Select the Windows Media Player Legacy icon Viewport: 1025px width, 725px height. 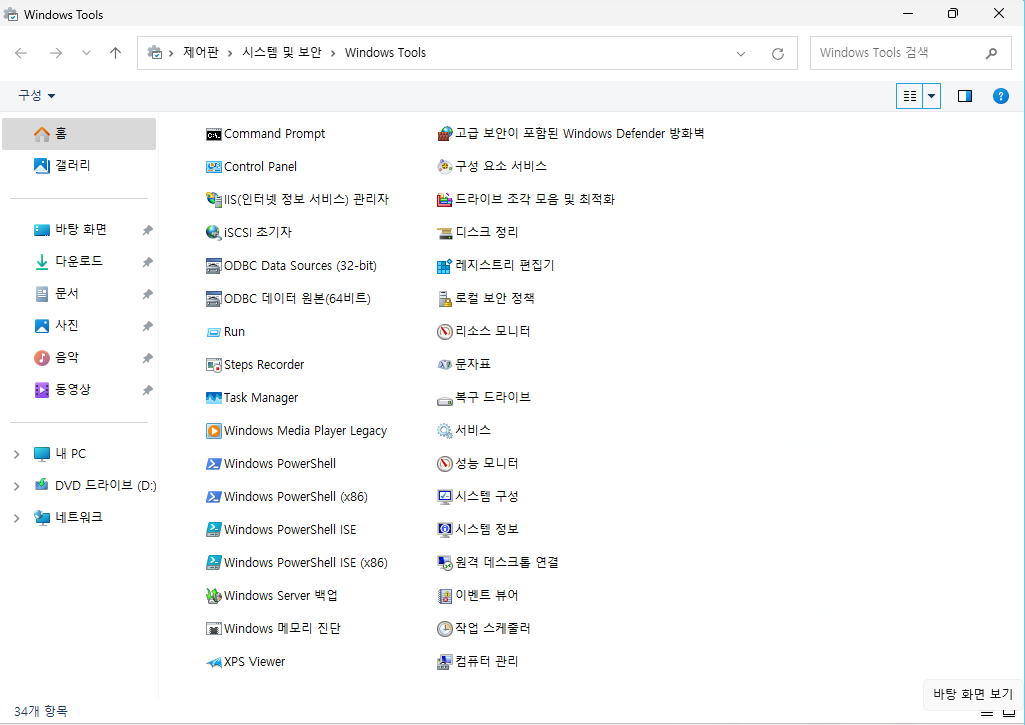(213, 431)
